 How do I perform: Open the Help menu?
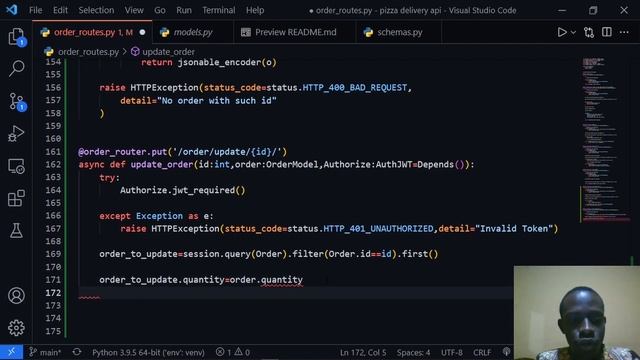[x=255, y=10]
